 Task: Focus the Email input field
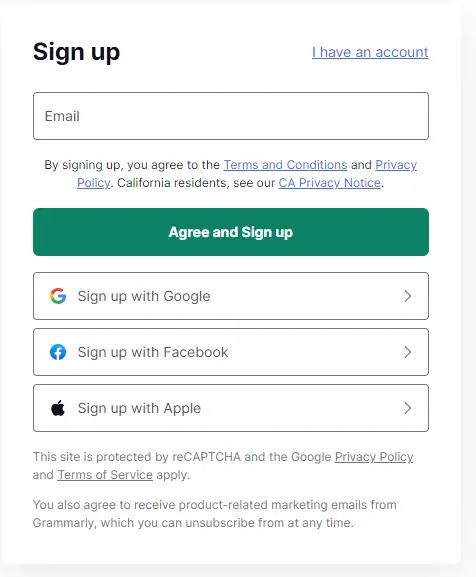tap(231, 116)
